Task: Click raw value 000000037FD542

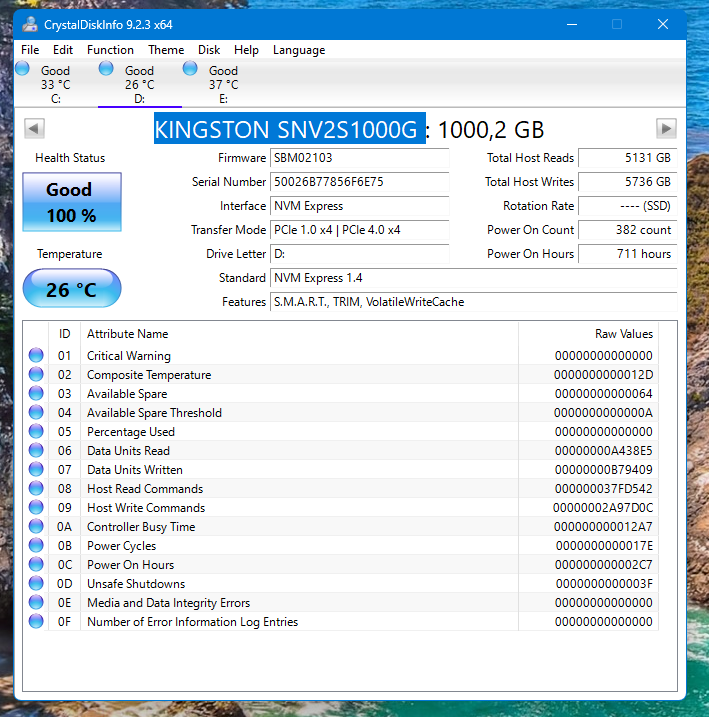Action: [603, 489]
